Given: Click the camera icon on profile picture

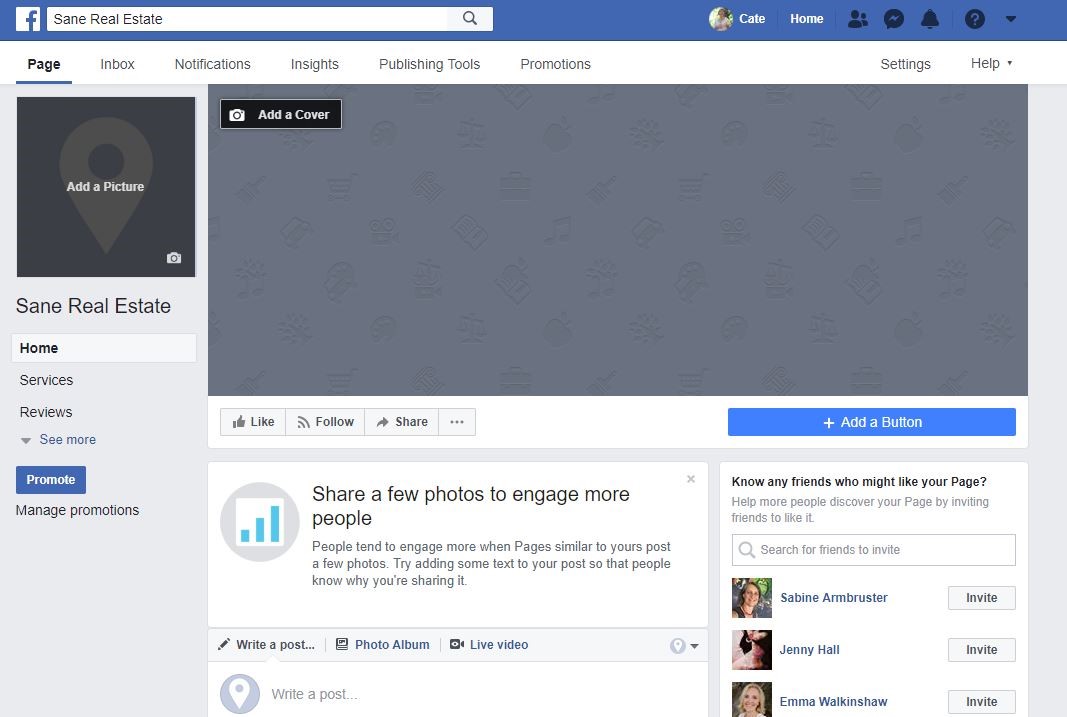Looking at the screenshot, I should point(174,258).
